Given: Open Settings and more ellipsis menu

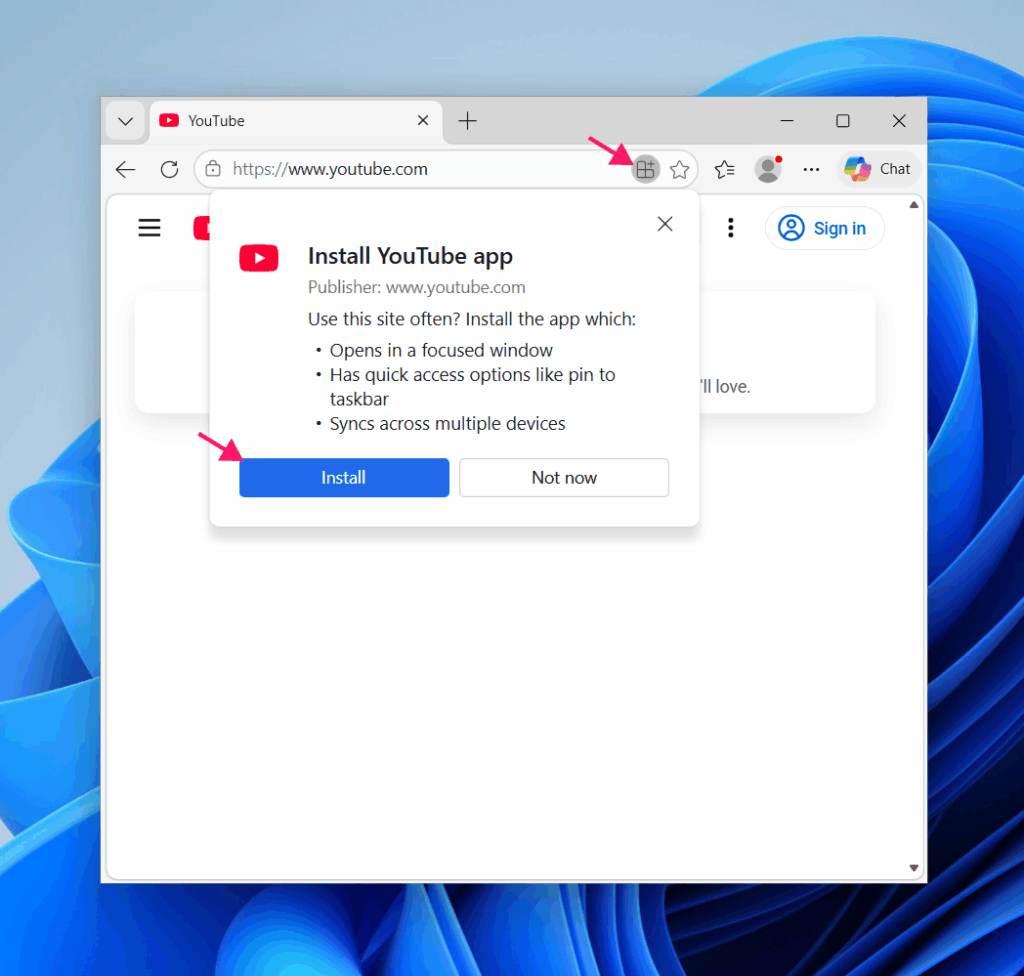Looking at the screenshot, I should coord(811,170).
